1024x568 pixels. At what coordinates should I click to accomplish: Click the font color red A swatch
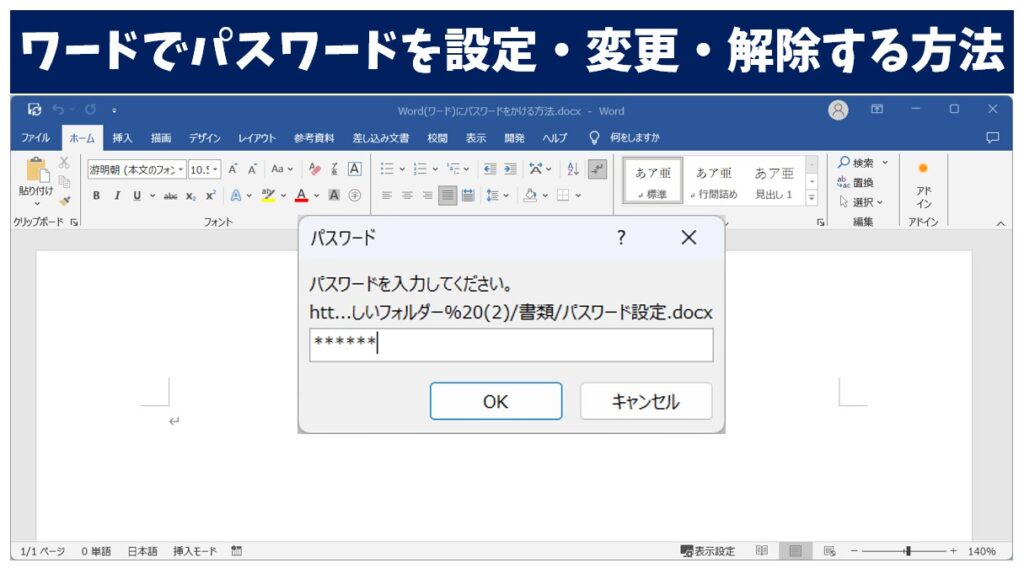(301, 195)
